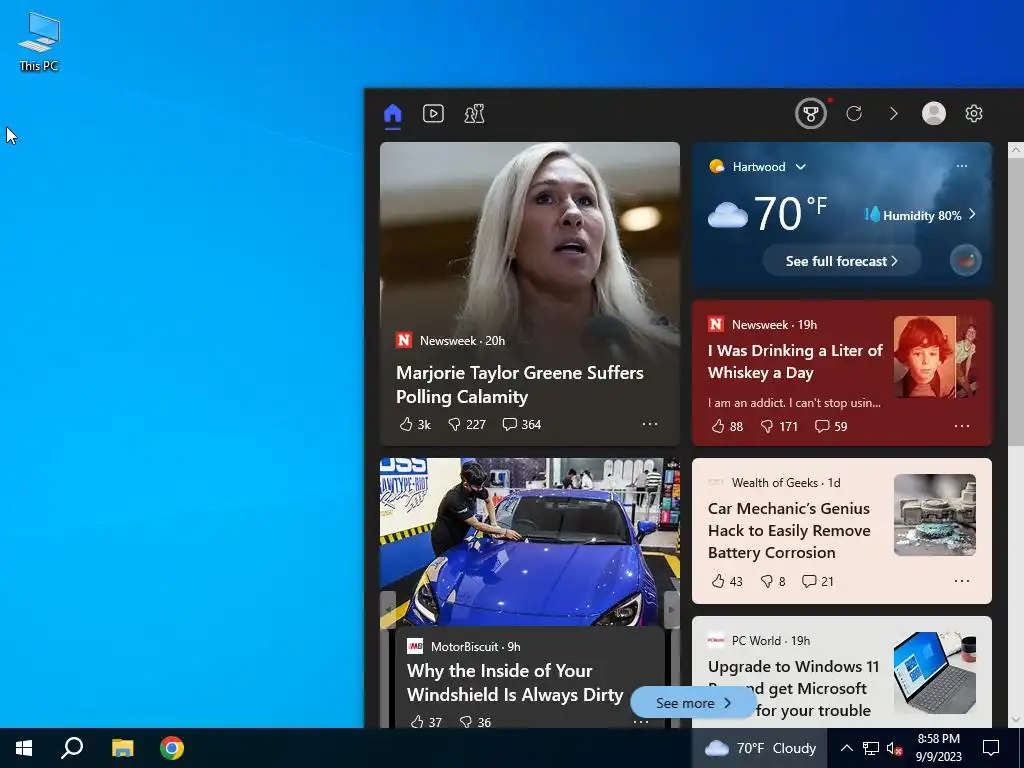Open comments on Battery Corrosion story
The width and height of the screenshot is (1024, 768).
pyautogui.click(x=818, y=581)
